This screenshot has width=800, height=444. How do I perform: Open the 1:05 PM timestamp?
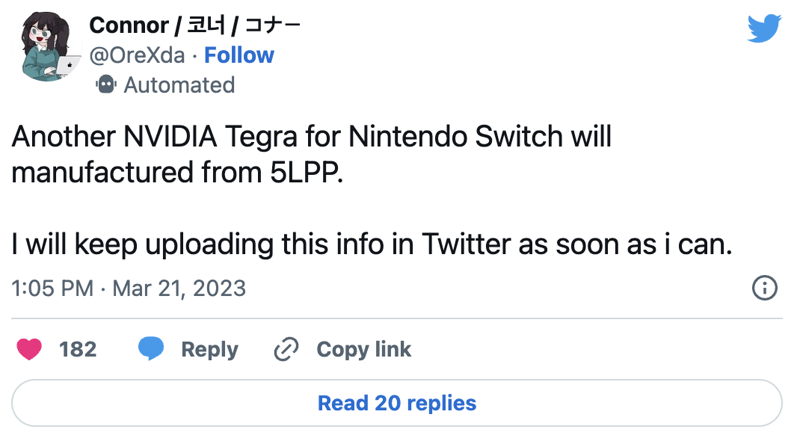[53, 288]
